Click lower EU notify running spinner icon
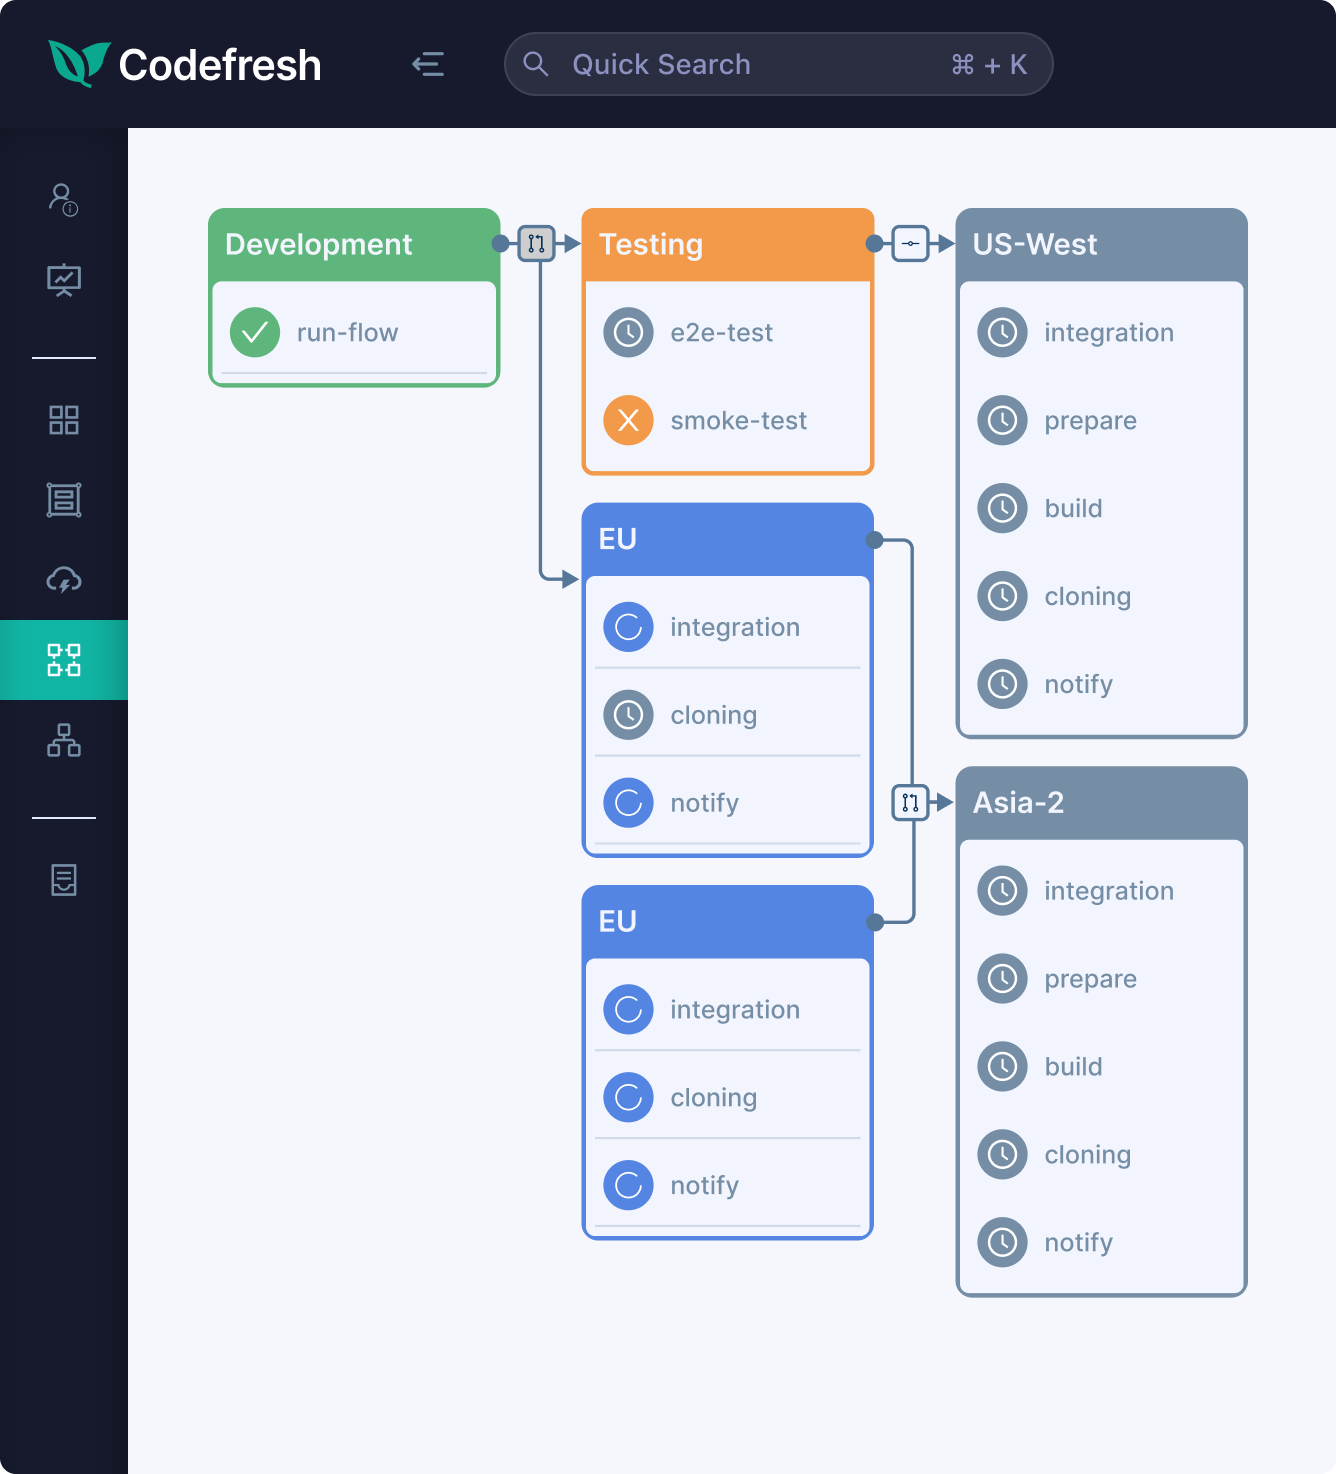 (x=629, y=1185)
